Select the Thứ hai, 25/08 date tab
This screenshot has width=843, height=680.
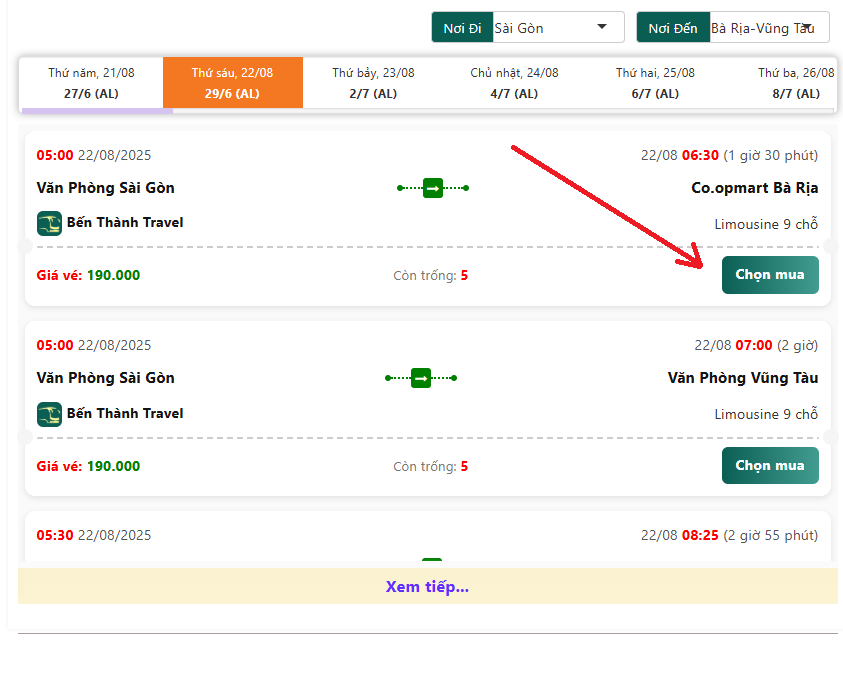(655, 83)
